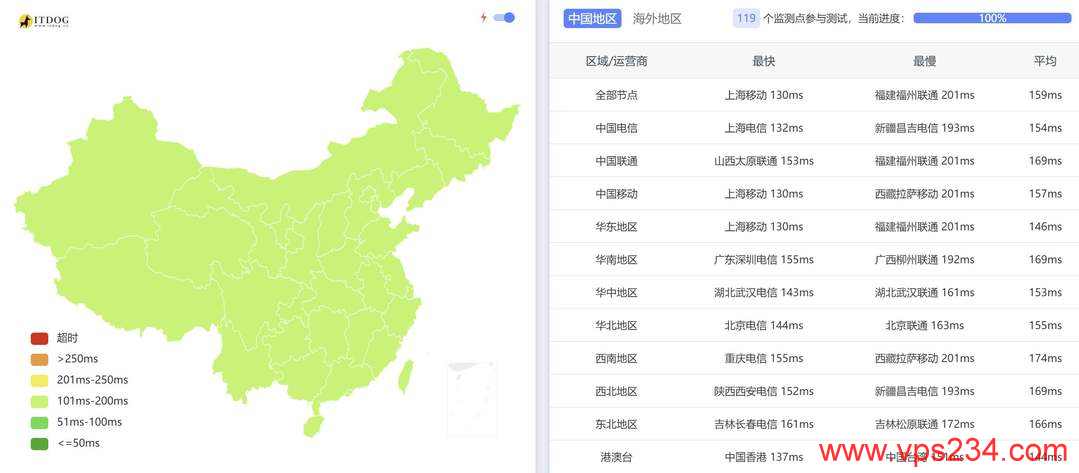Select the 中国移动 row label
Image resolution: width=1079 pixels, height=473 pixels.
click(617, 194)
